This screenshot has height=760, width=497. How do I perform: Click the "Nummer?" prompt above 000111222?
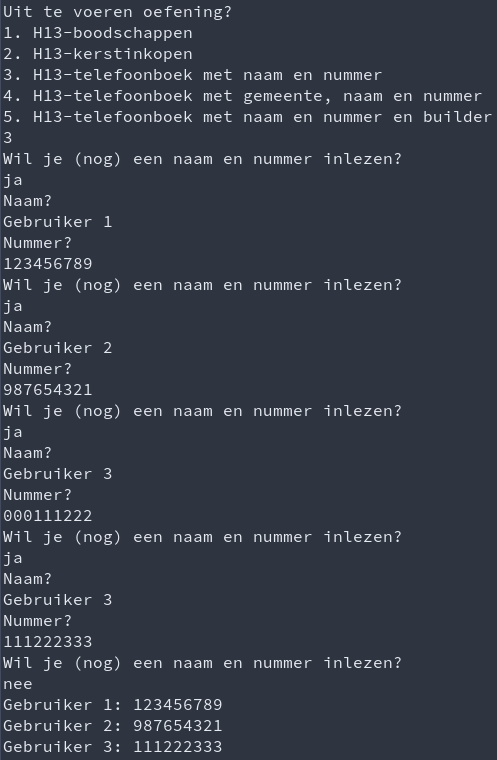pyautogui.click(x=37, y=495)
